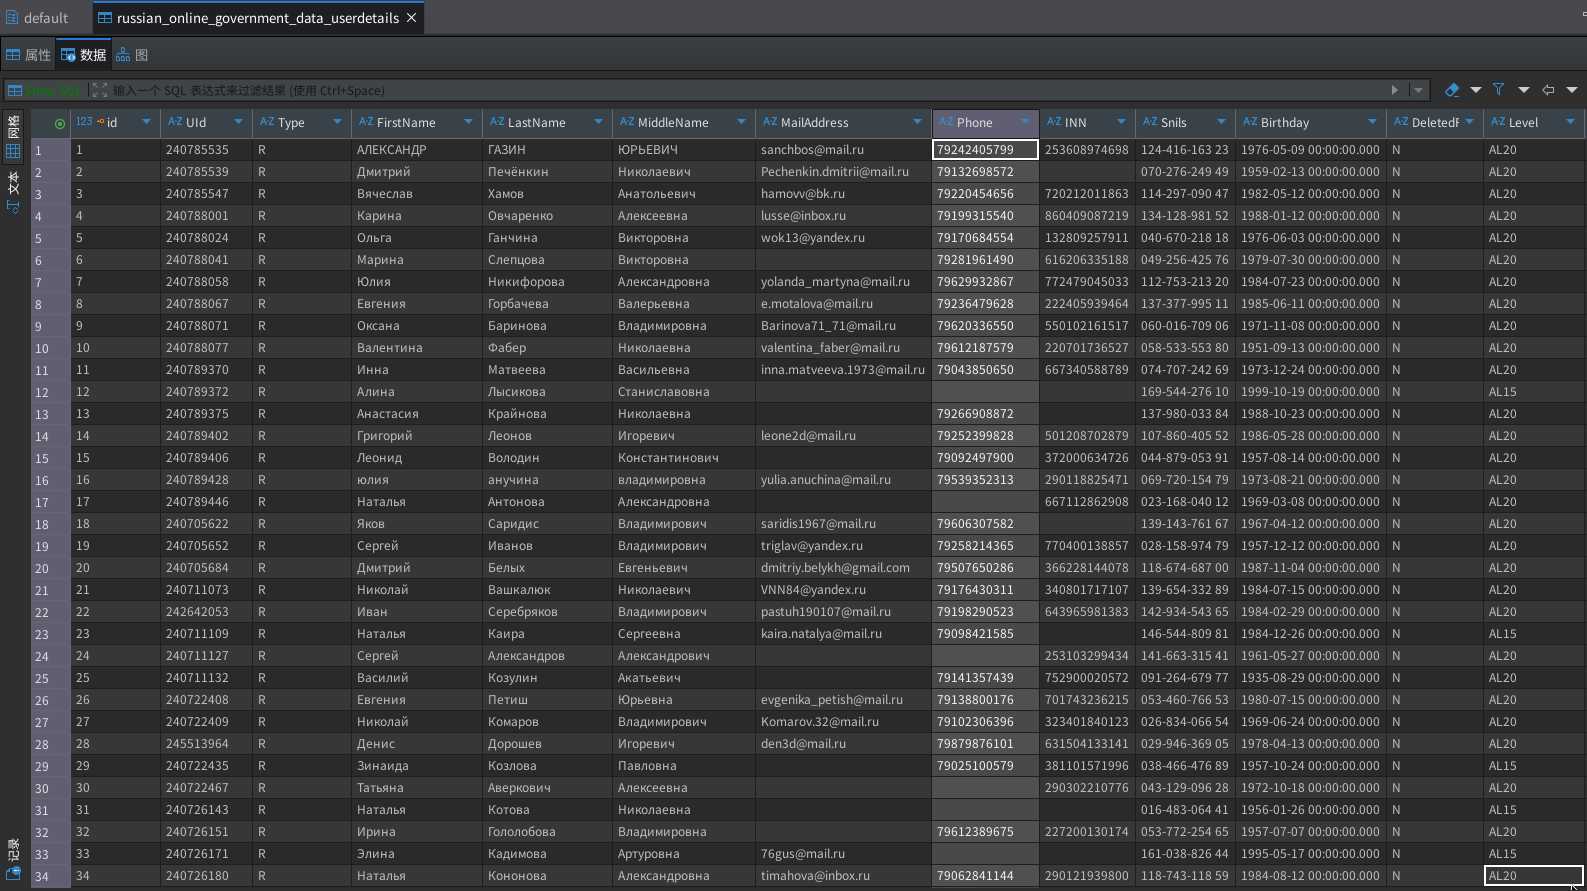Open the LastName column filter dropdown
Screen dimensions: 1587x891
(598, 122)
